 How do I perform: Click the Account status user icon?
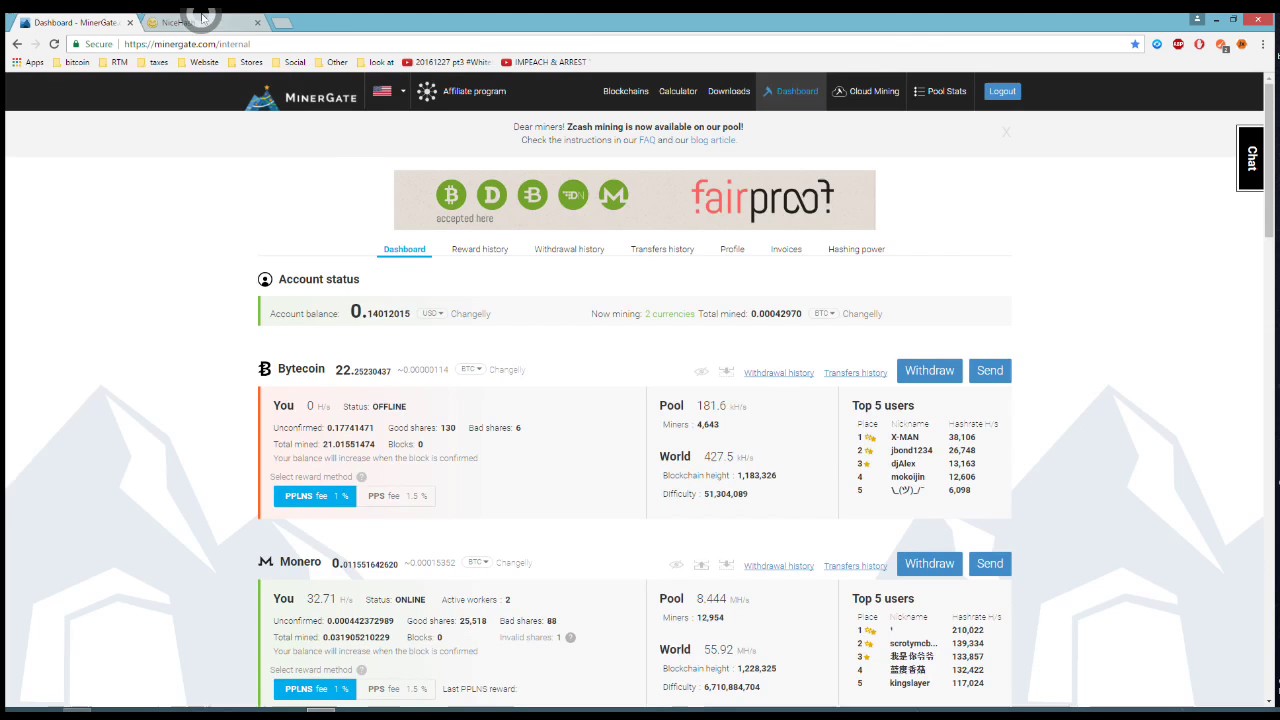(x=265, y=280)
